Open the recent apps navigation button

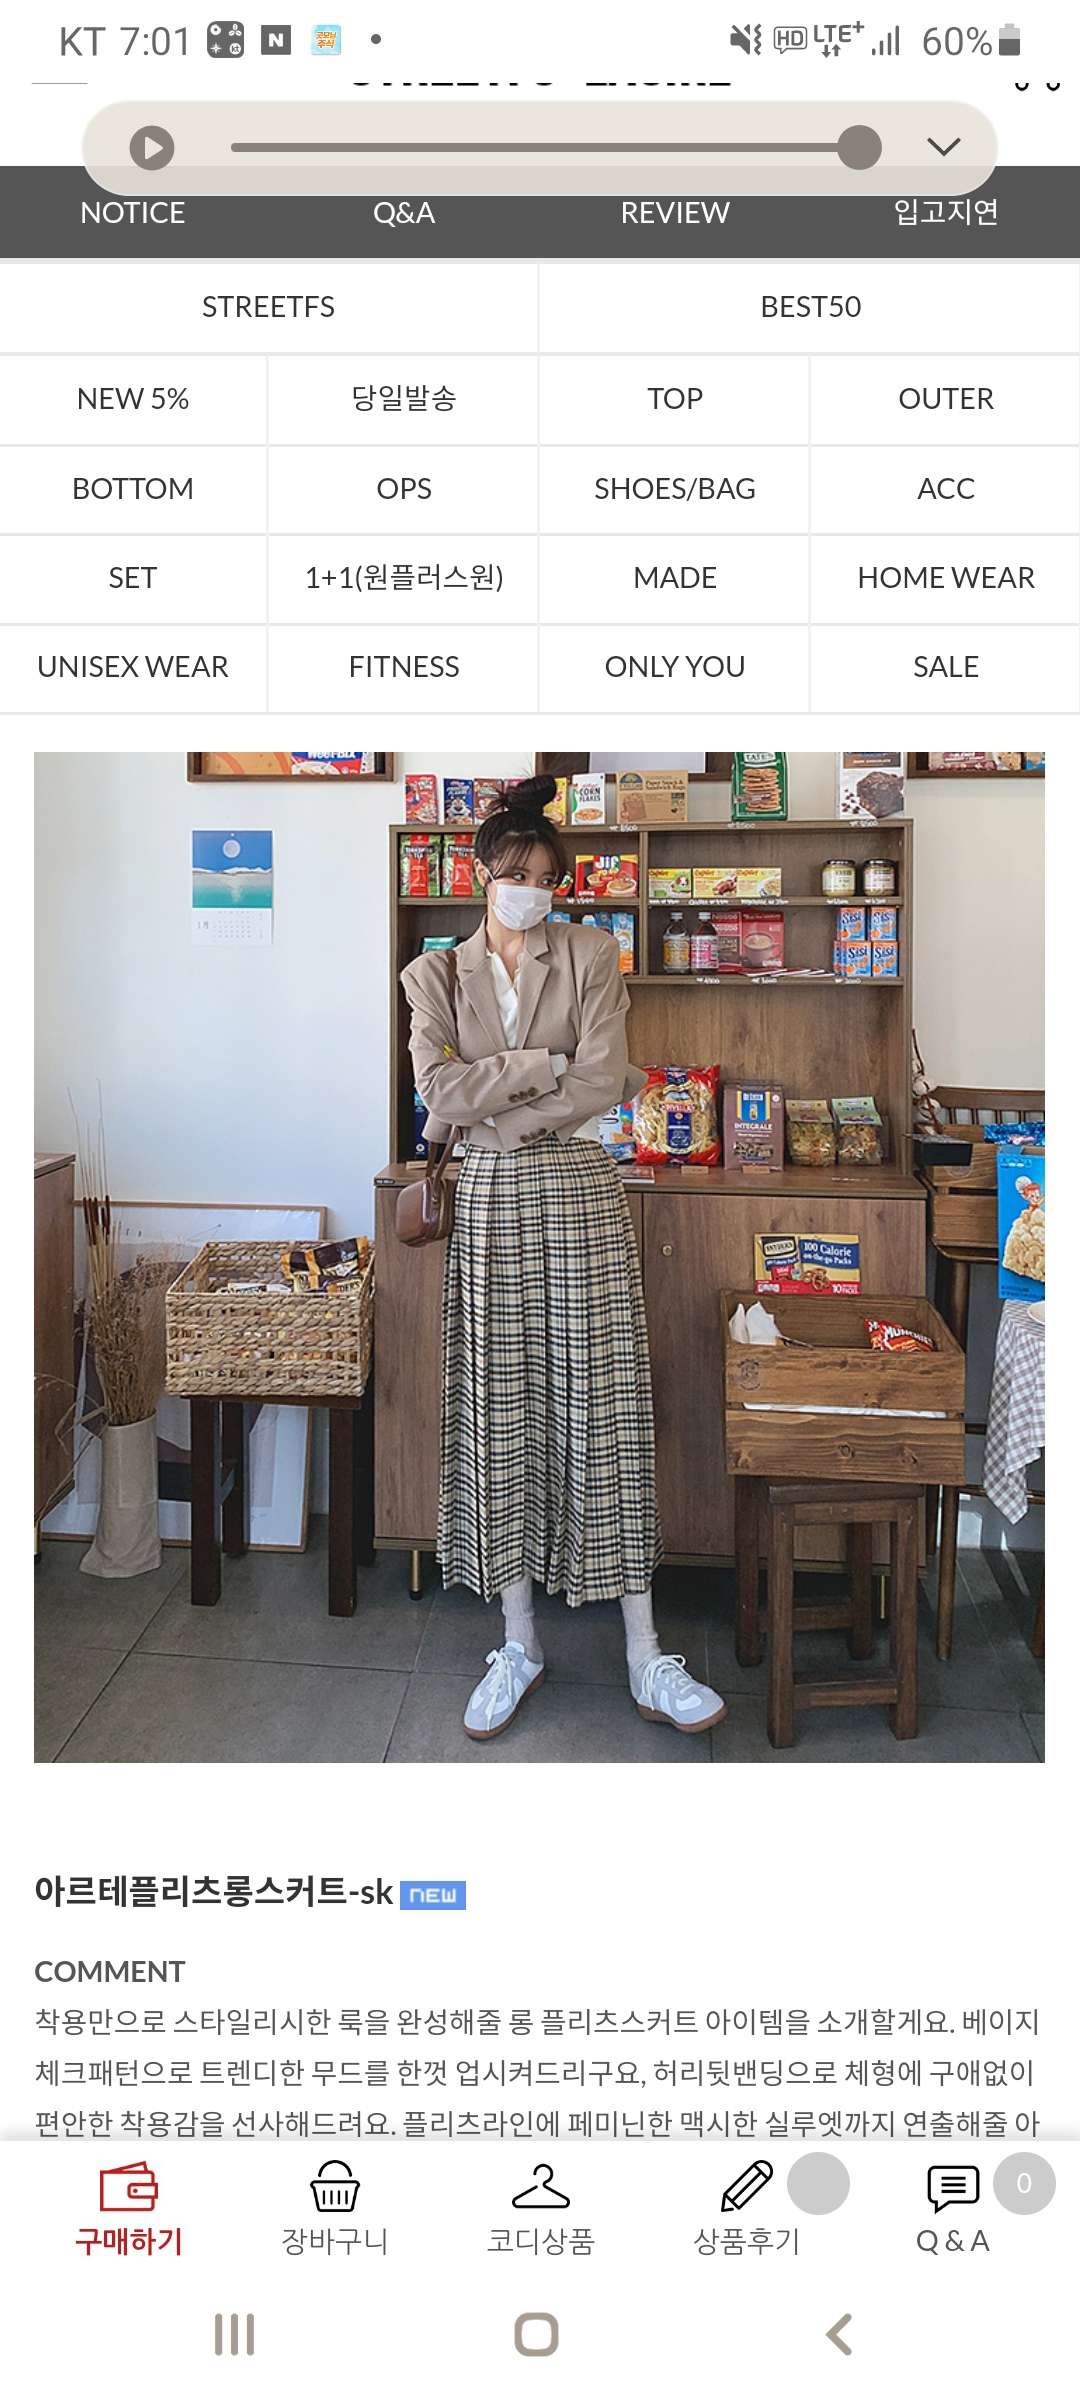[x=235, y=2335]
